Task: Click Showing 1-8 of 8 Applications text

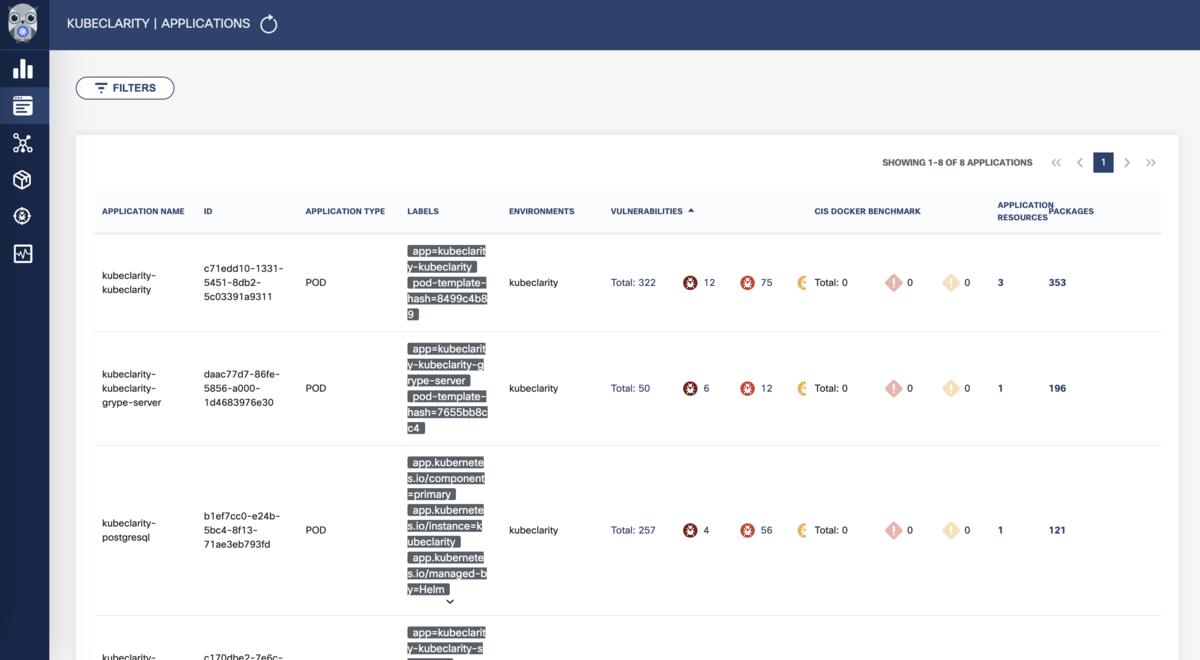Action: point(957,162)
